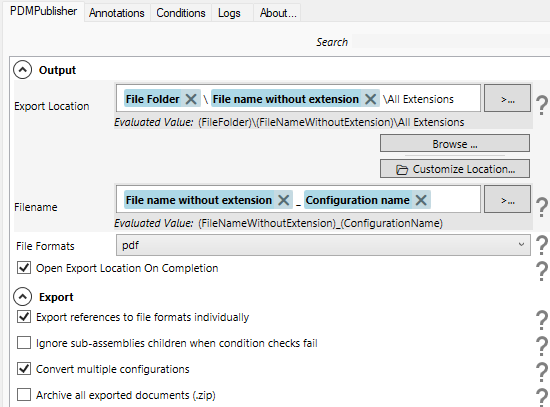
Task: Switch to the Annotations tab
Action: point(117,13)
